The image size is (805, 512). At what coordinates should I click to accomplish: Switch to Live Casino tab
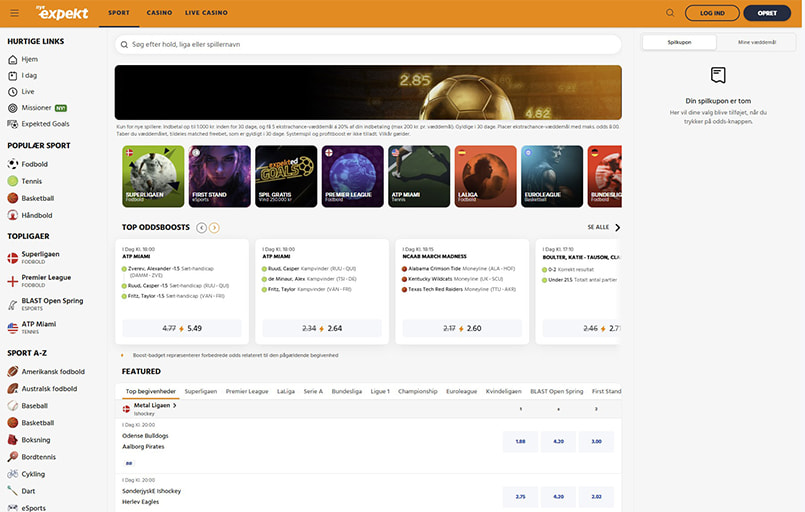click(x=206, y=13)
